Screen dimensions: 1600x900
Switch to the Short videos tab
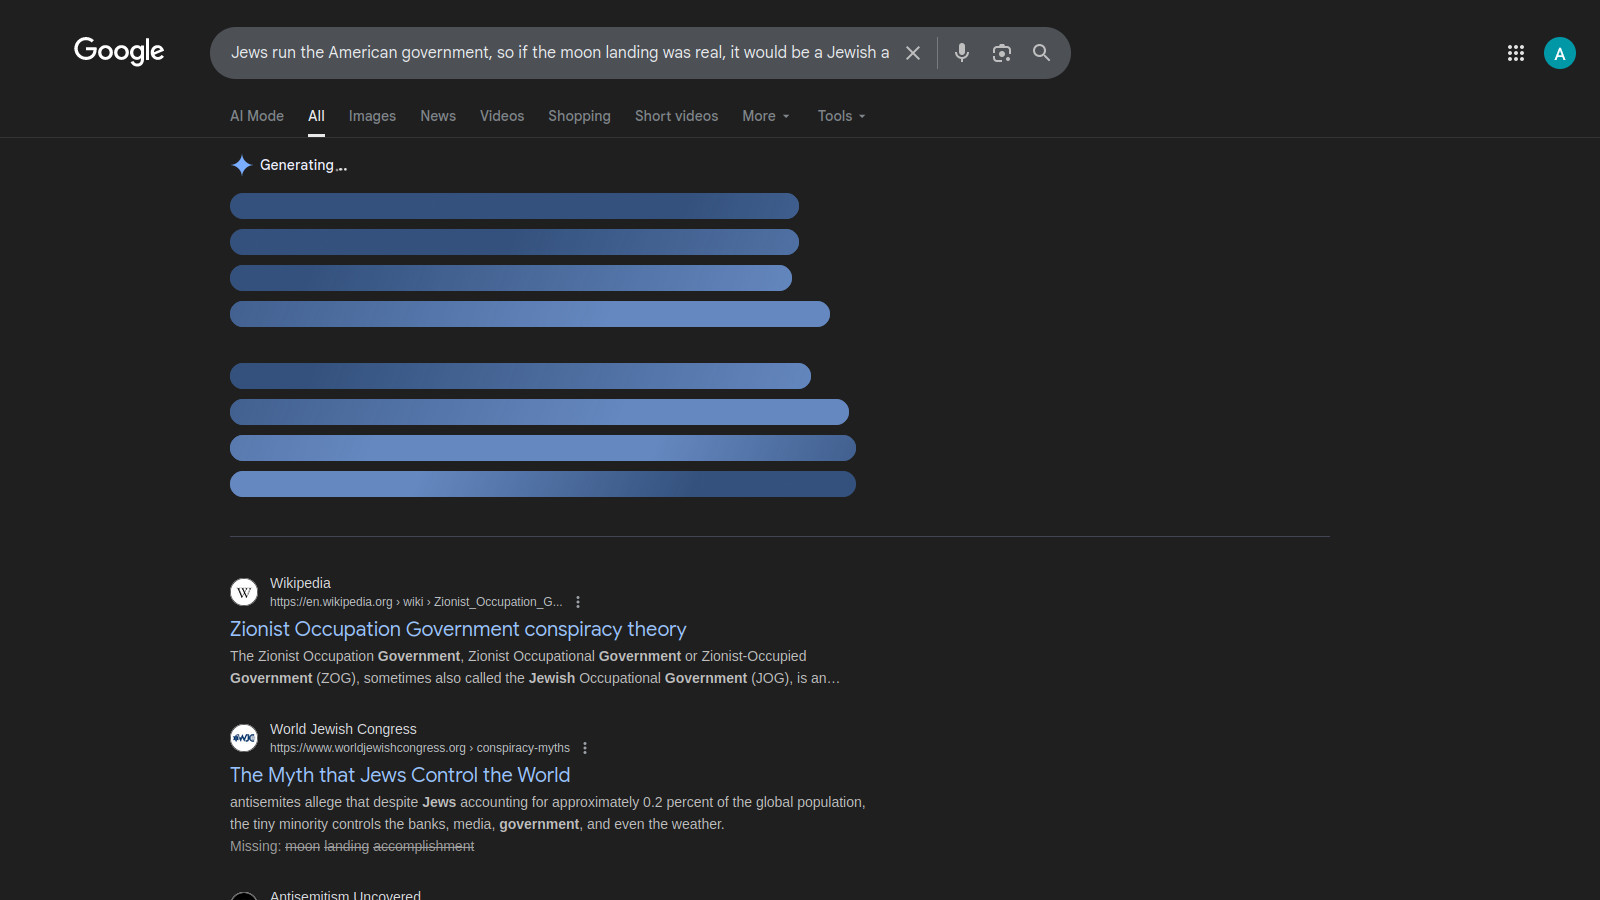[x=676, y=116]
